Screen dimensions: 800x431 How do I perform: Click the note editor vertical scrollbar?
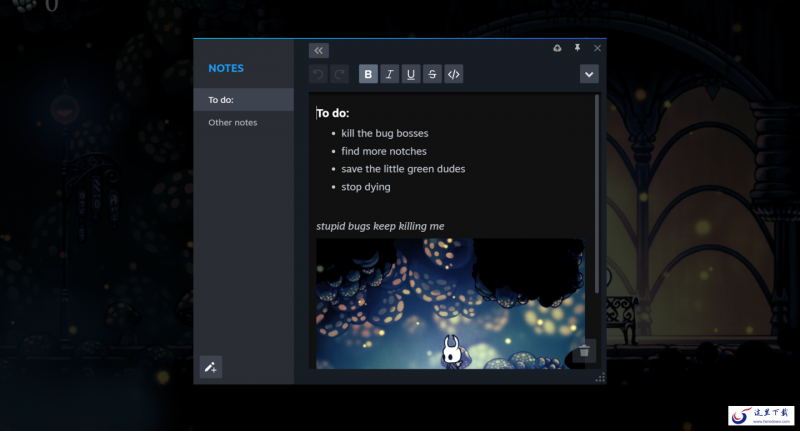596,194
